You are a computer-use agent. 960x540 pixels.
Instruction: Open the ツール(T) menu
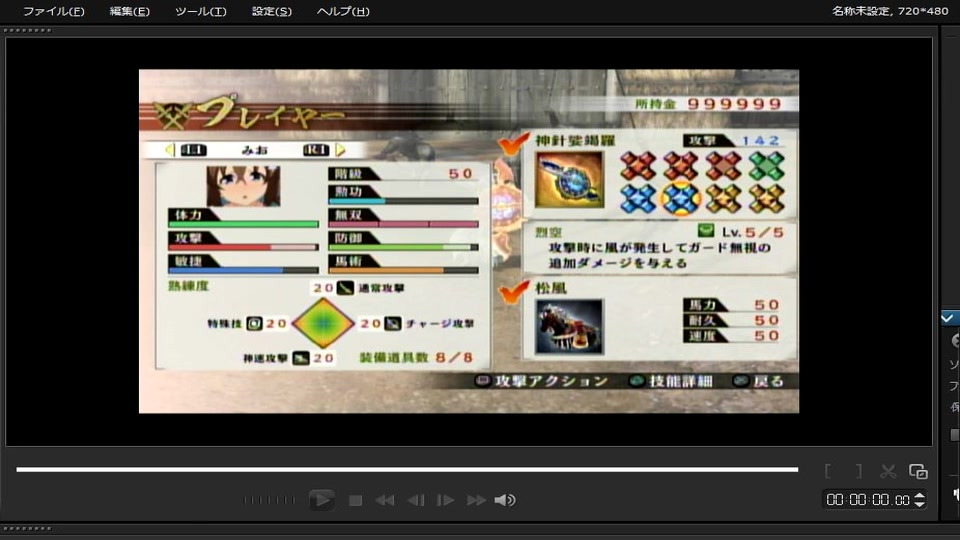(201, 11)
